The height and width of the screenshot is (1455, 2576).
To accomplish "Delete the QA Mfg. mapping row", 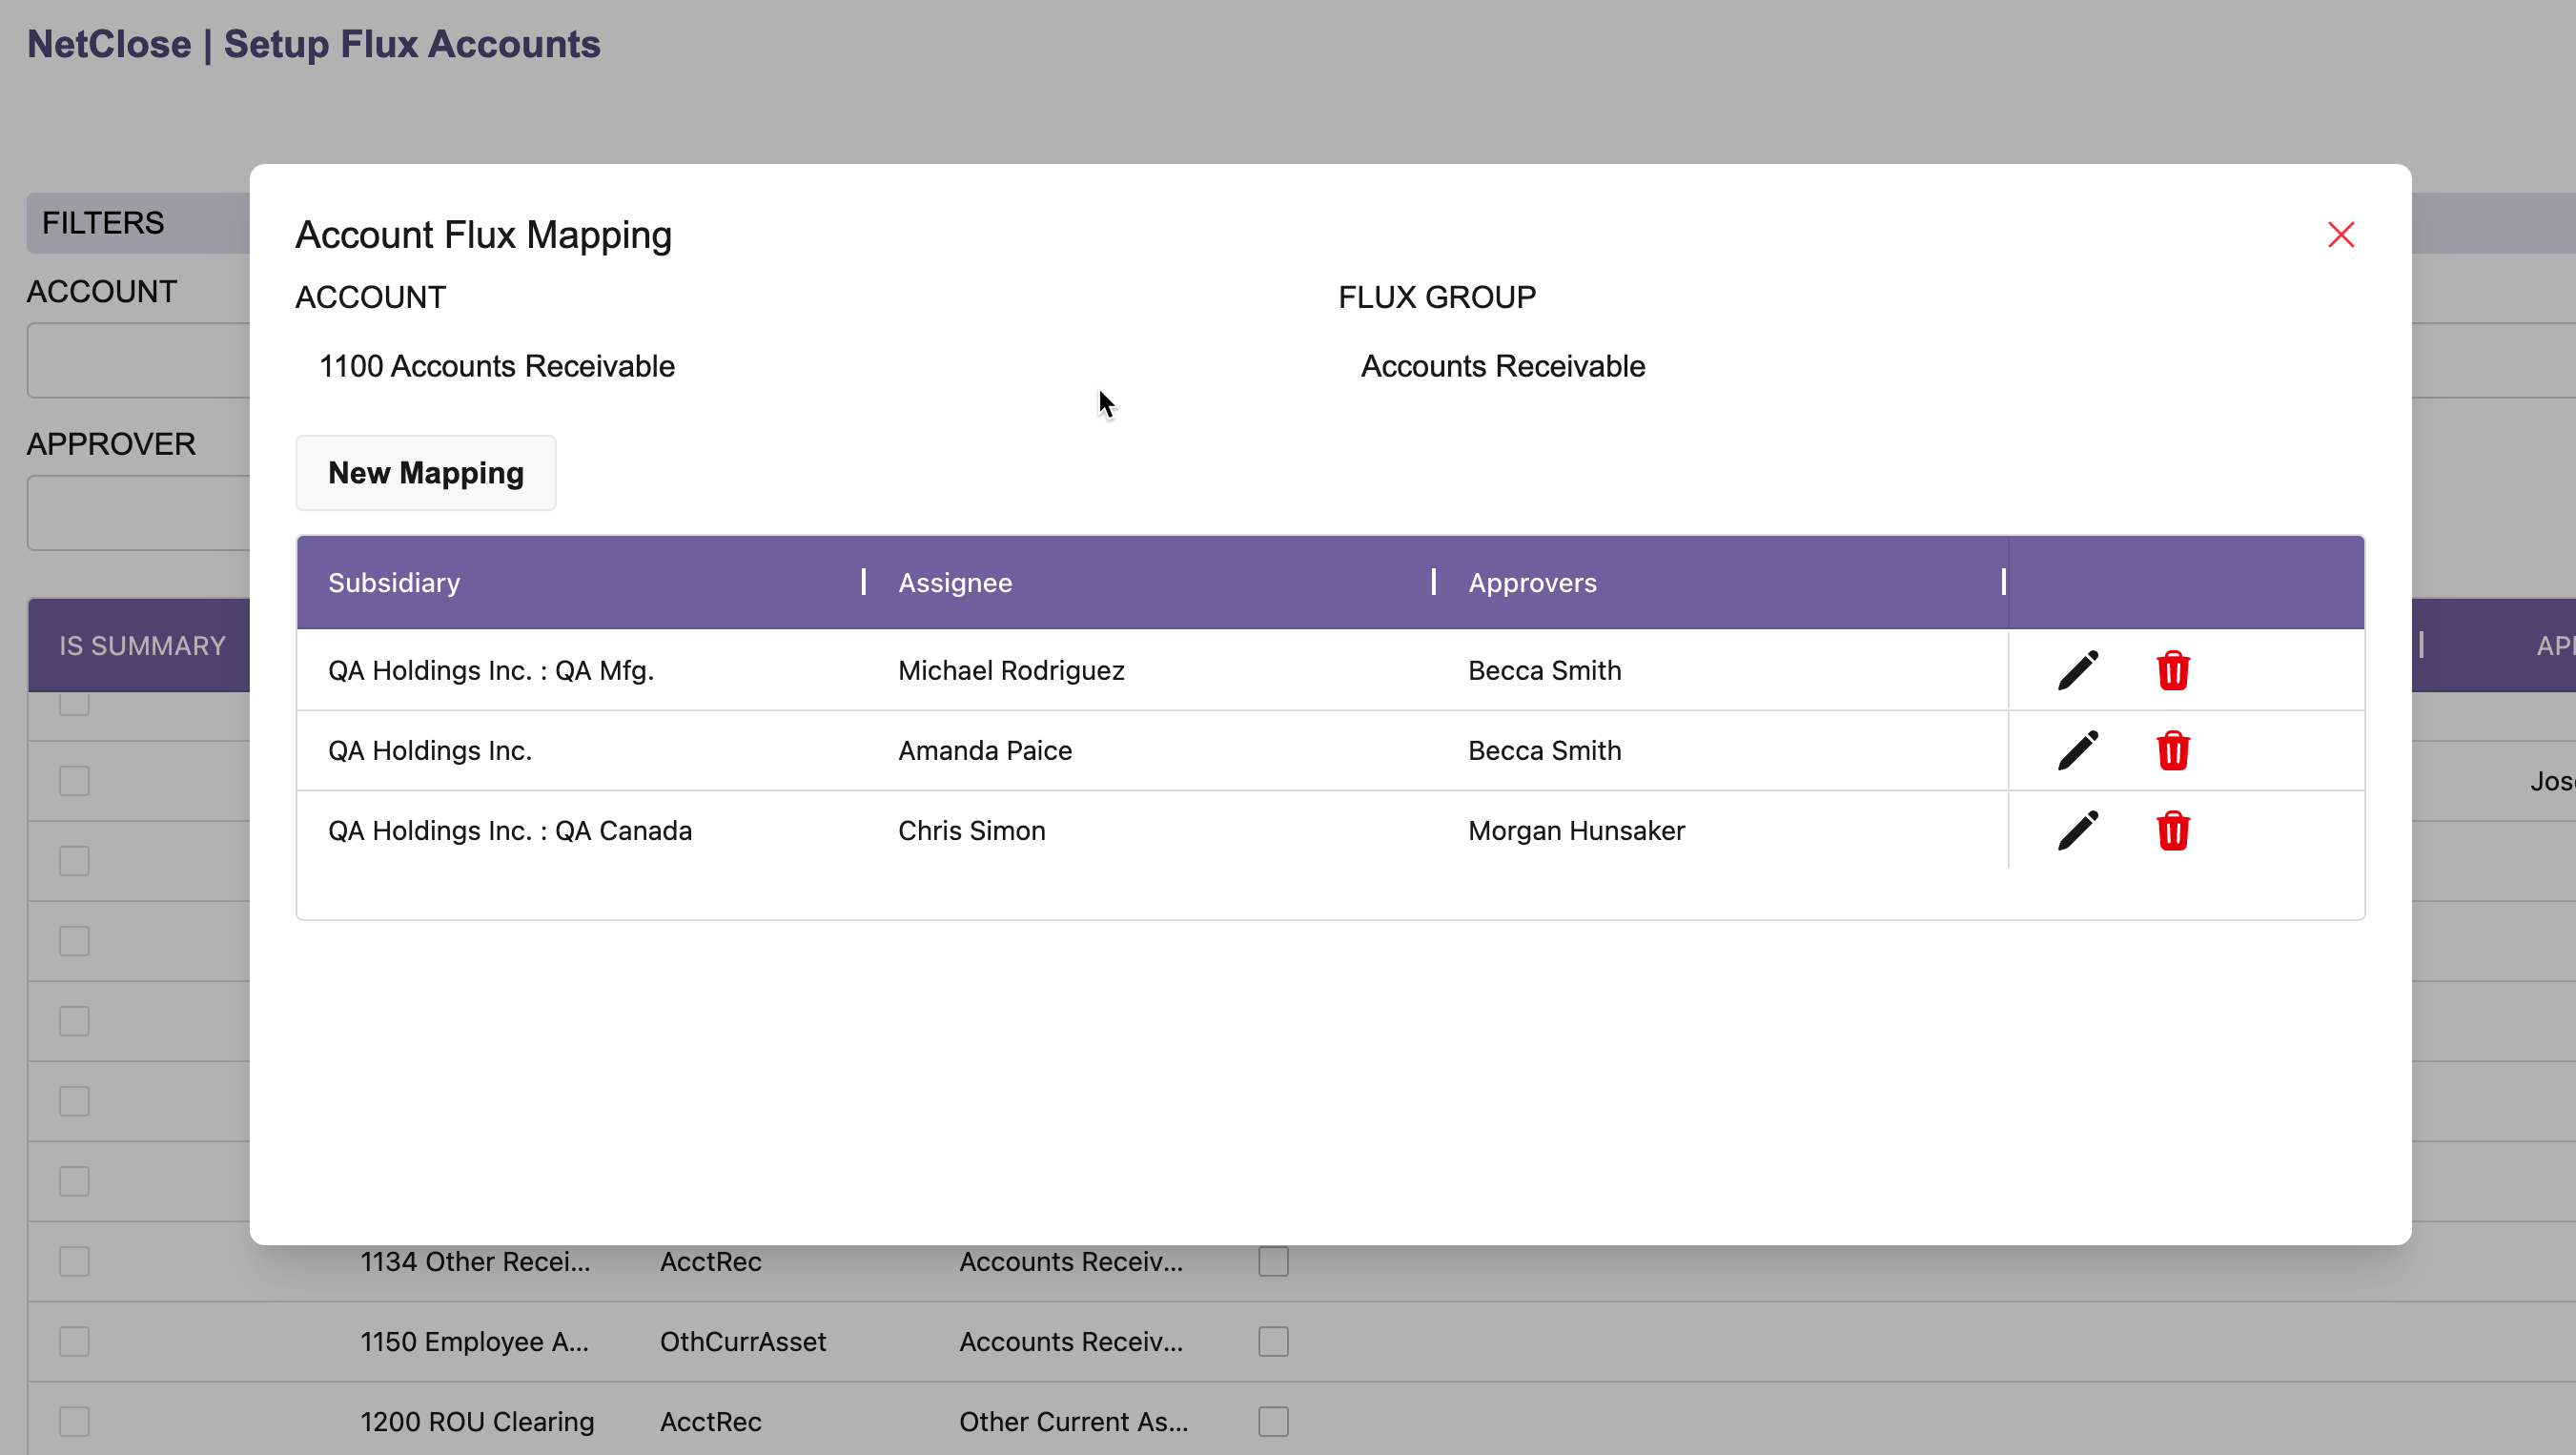I will click(2172, 671).
